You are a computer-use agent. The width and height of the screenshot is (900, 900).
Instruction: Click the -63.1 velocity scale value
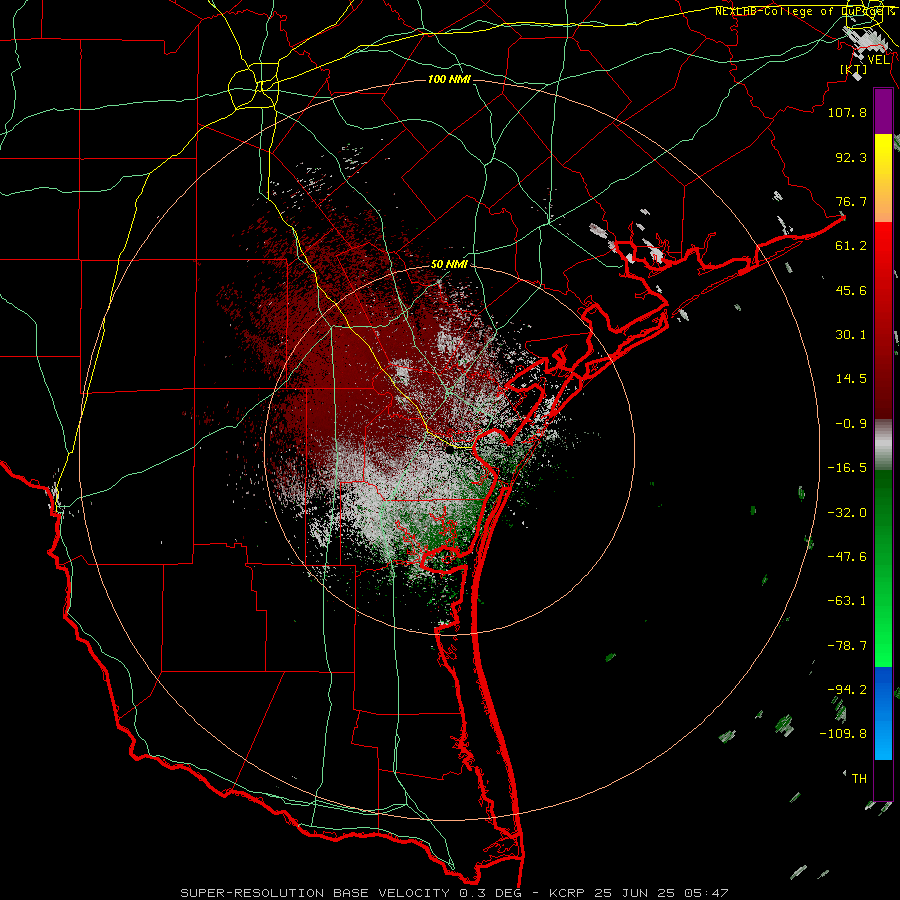847,601
